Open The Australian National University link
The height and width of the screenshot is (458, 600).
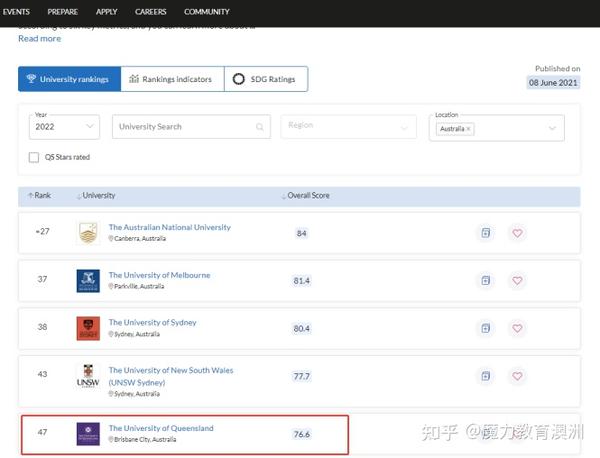(x=170, y=227)
